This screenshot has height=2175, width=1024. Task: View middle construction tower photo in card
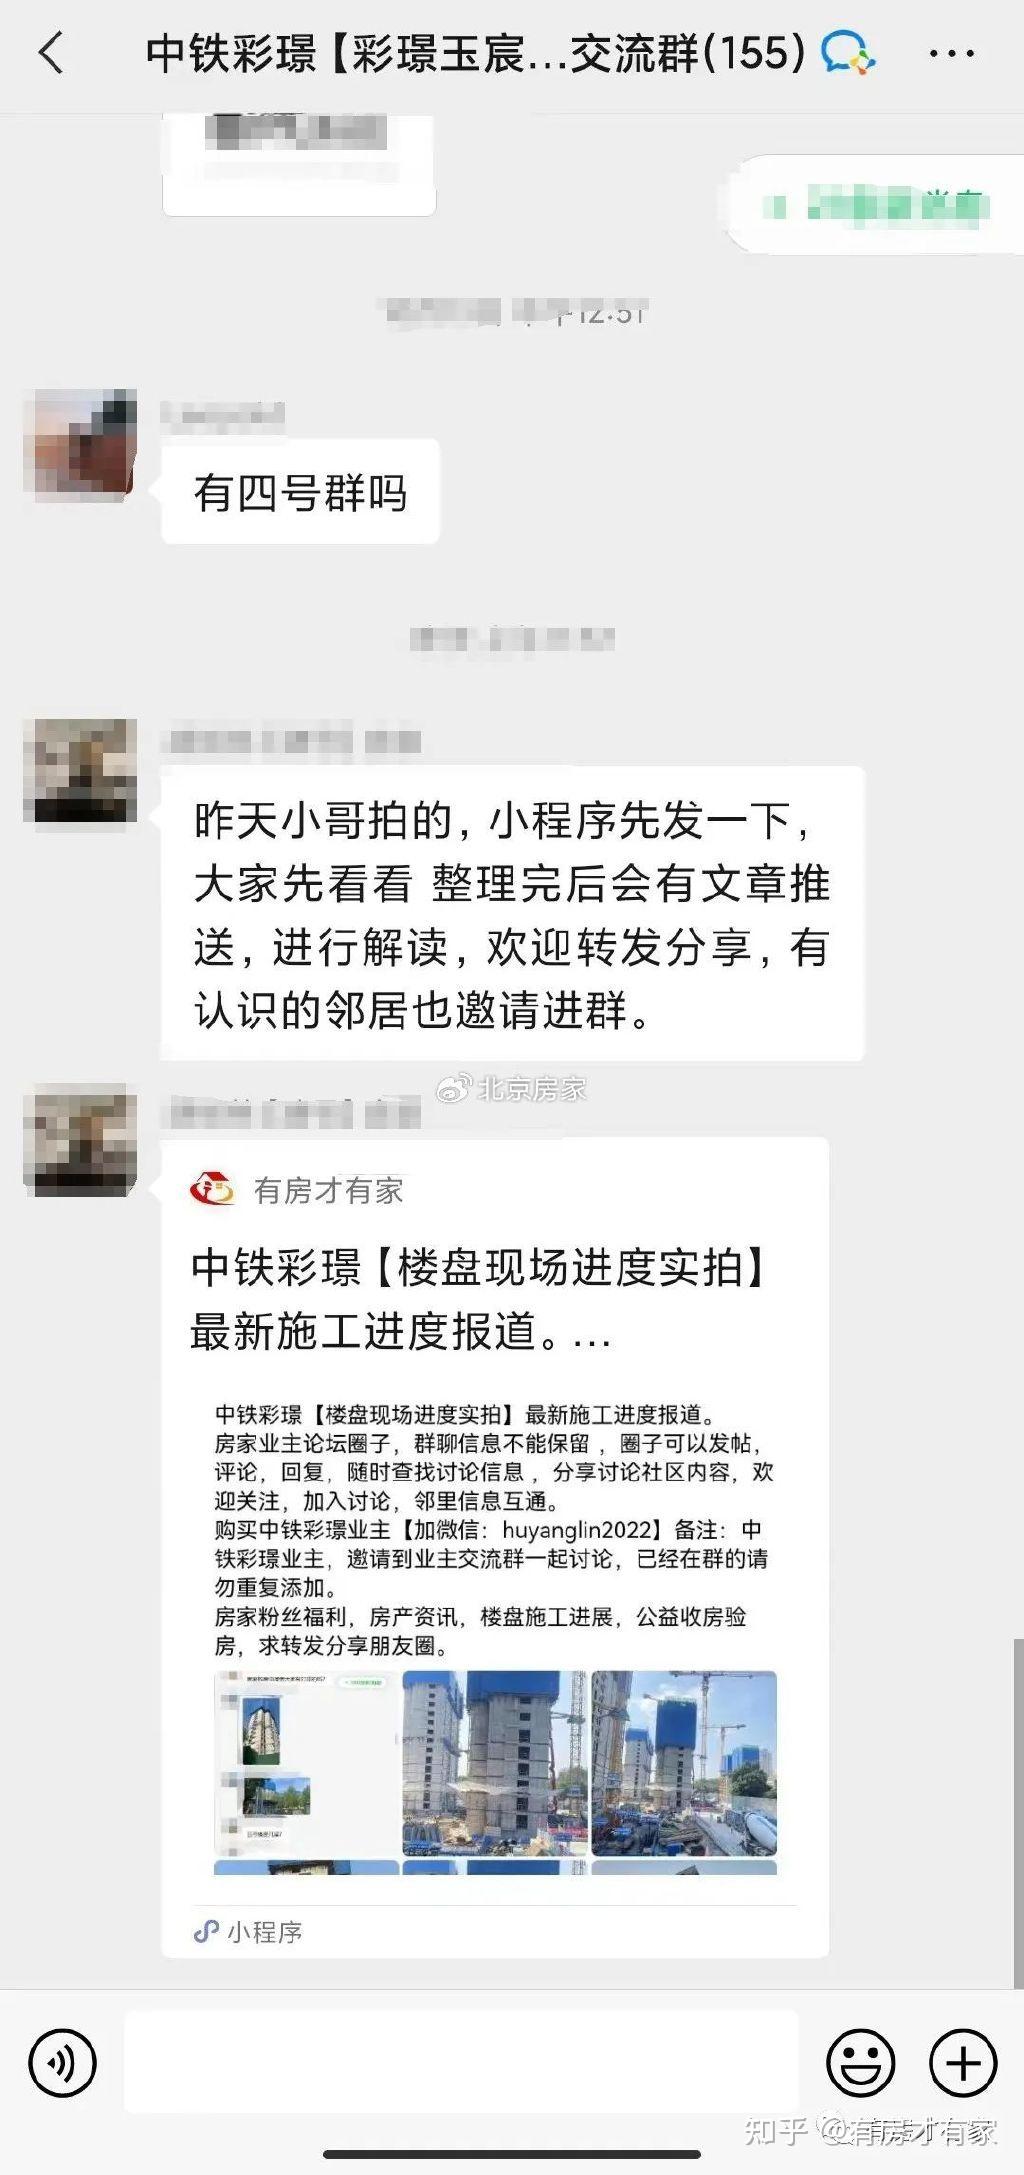tap(494, 1762)
